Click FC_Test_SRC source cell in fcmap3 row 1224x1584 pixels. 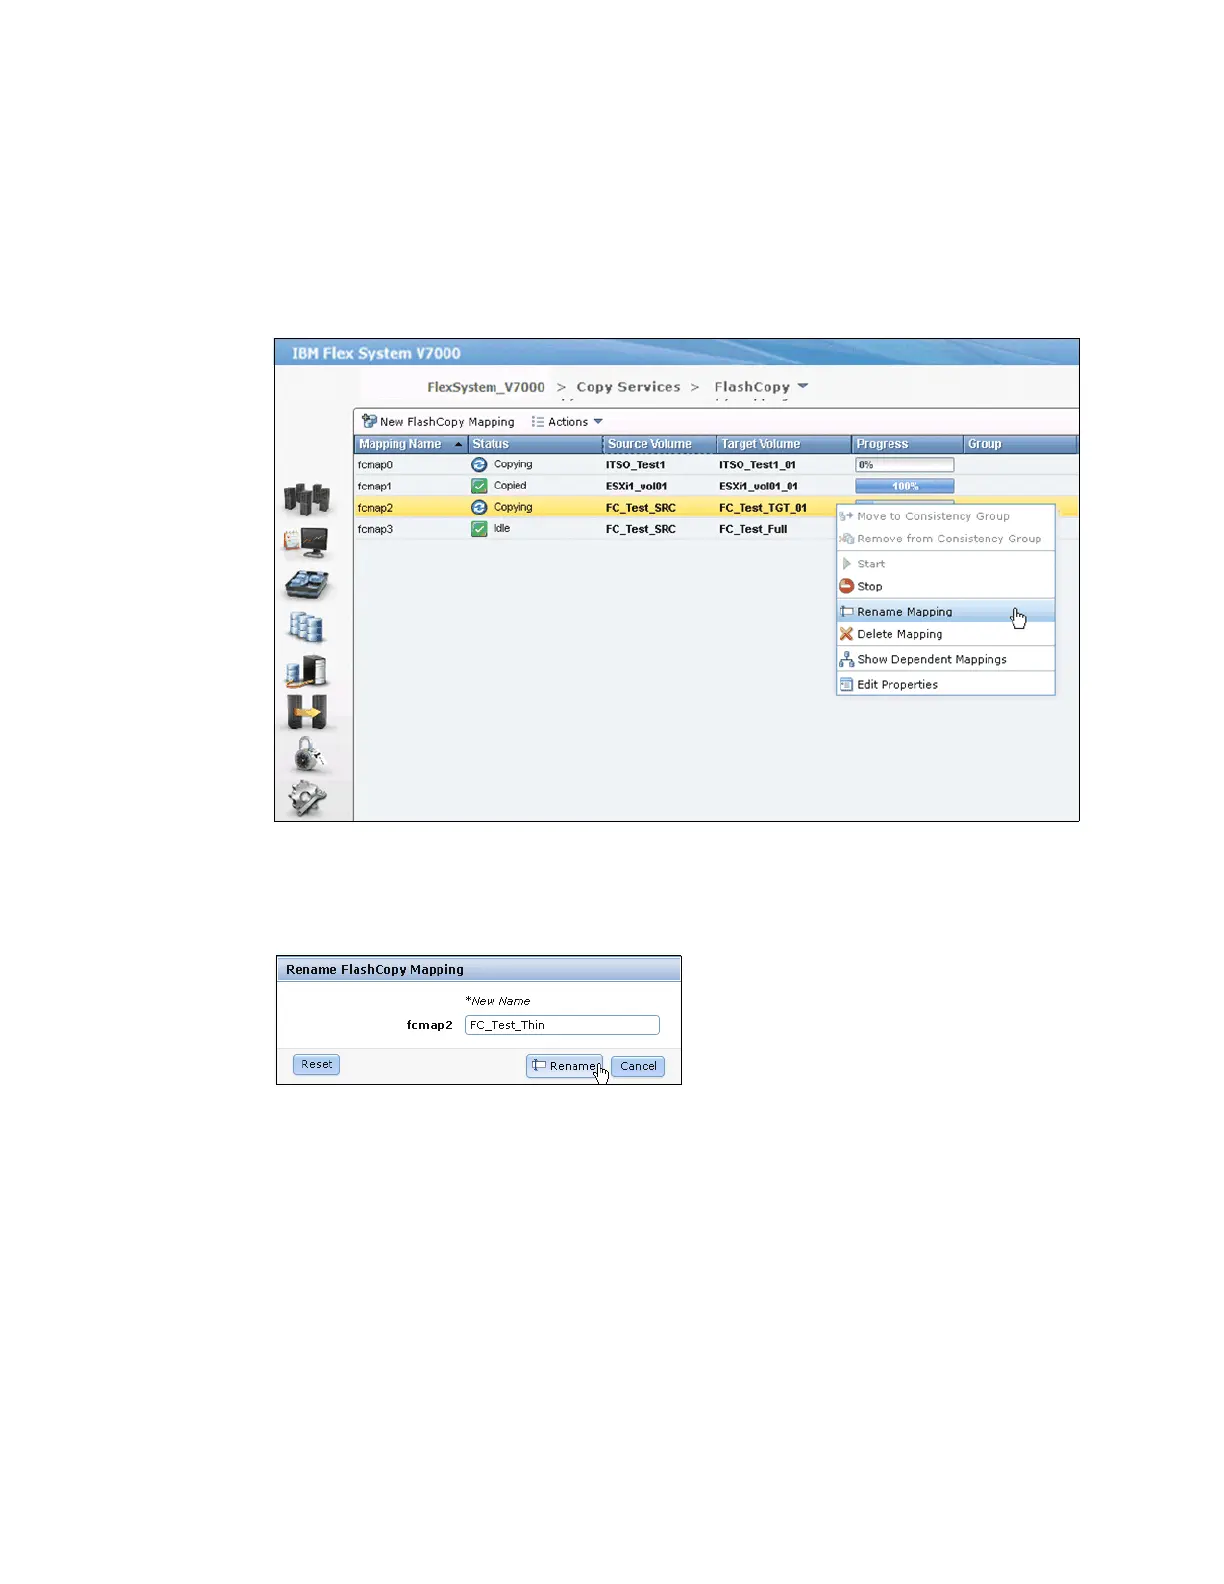[x=641, y=529]
